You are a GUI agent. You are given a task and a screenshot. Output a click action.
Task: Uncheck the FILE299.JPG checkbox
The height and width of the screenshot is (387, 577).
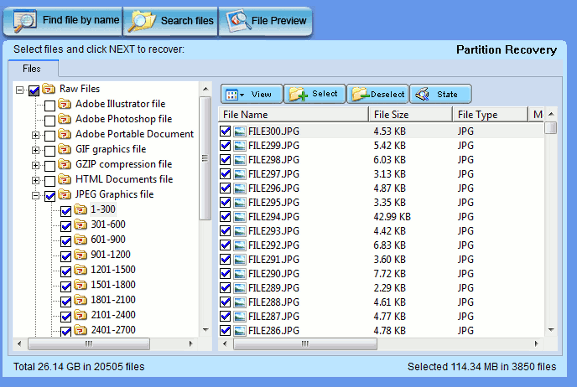point(225,146)
